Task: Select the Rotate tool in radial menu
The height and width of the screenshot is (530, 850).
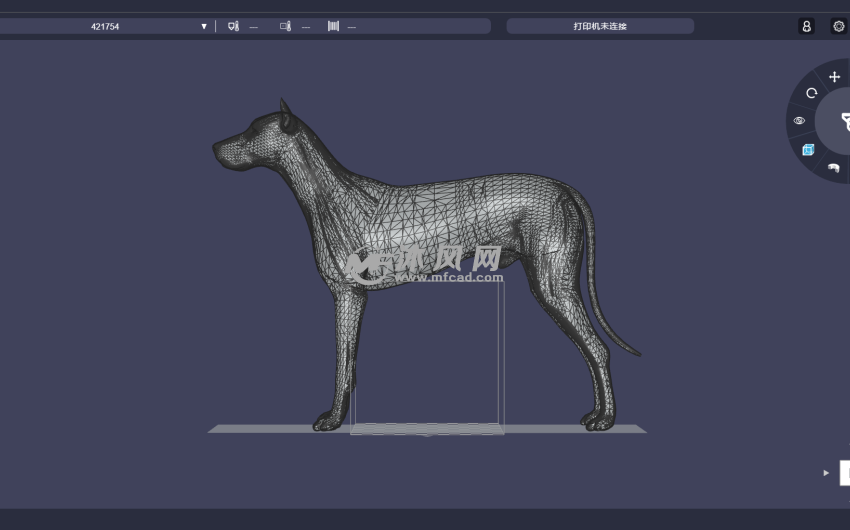Action: click(x=812, y=93)
